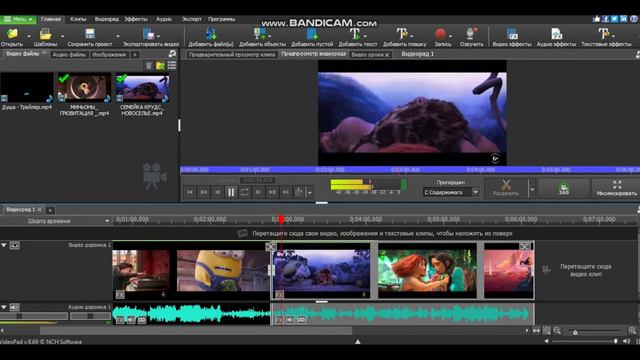This screenshot has width=640, height=360.
Task: Toggle mute icon on second audio clip
Action: coord(290,320)
